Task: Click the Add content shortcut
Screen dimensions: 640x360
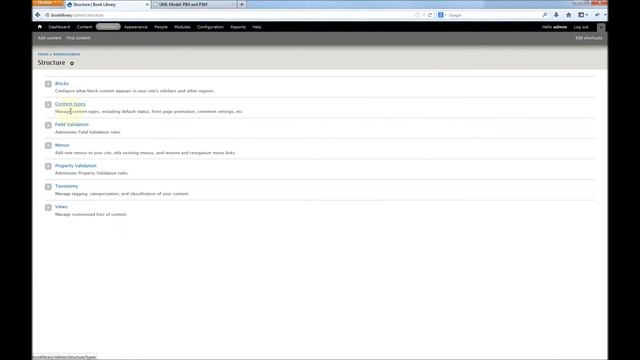Action: [49, 38]
